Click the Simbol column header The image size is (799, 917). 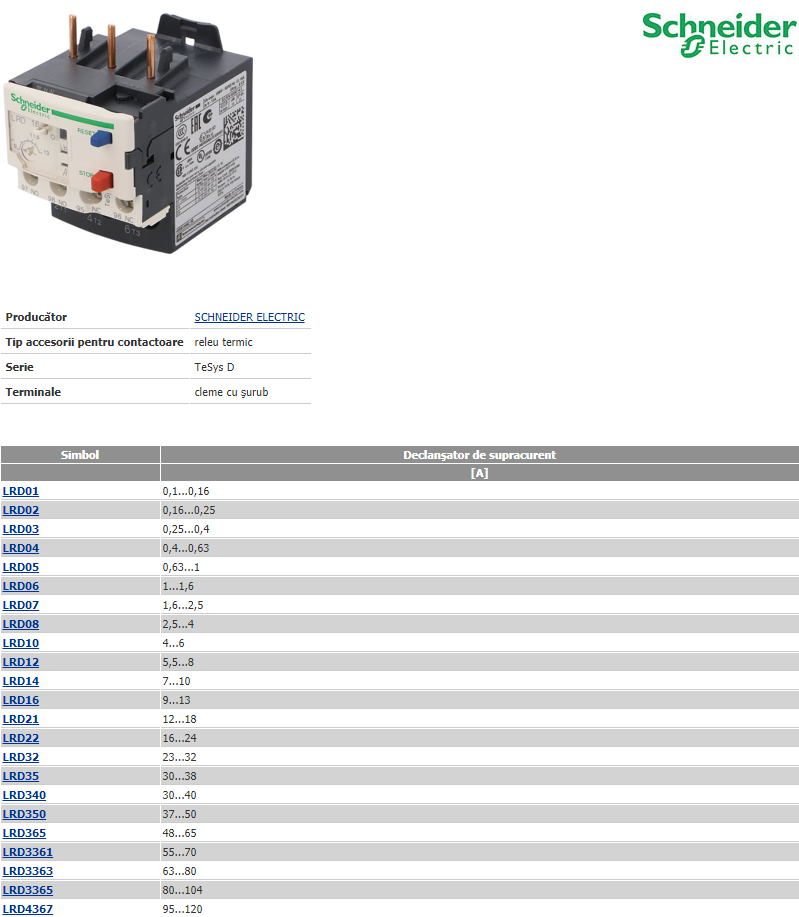[80, 455]
